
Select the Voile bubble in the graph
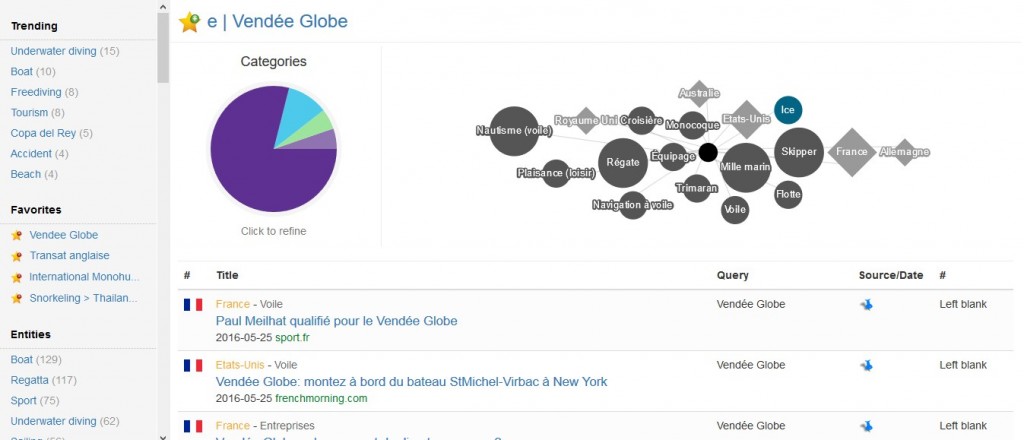tap(735, 210)
